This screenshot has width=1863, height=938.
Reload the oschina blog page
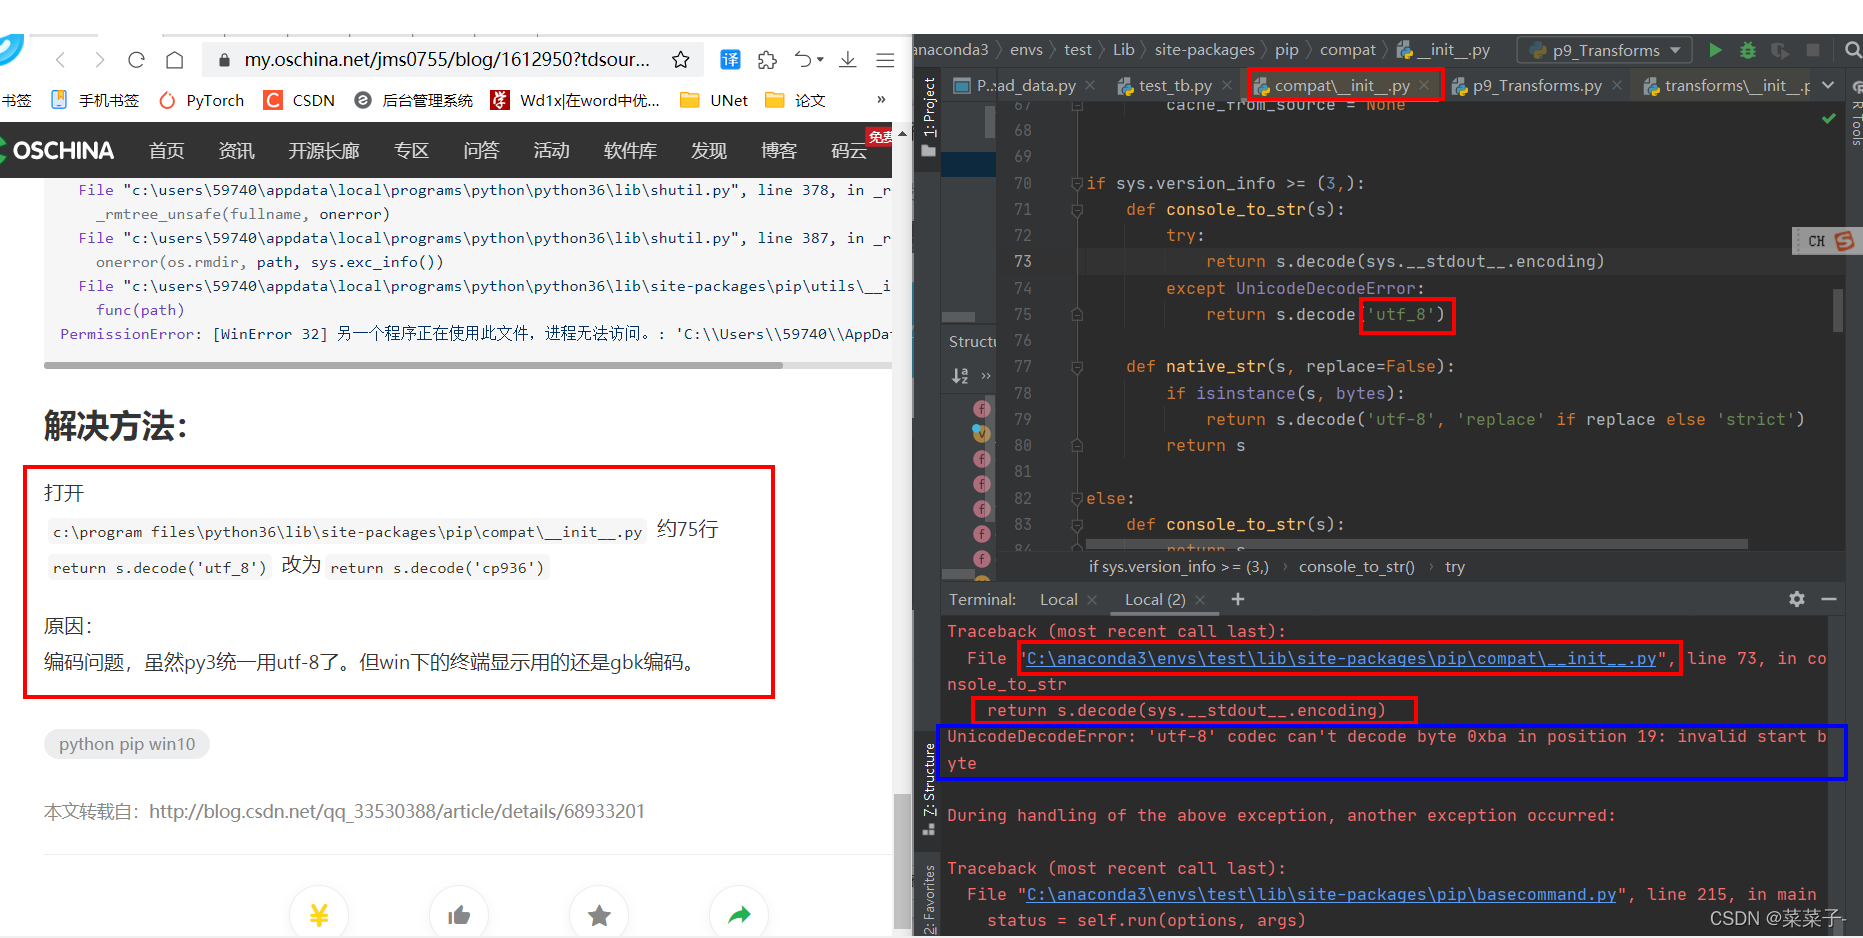coord(136,60)
